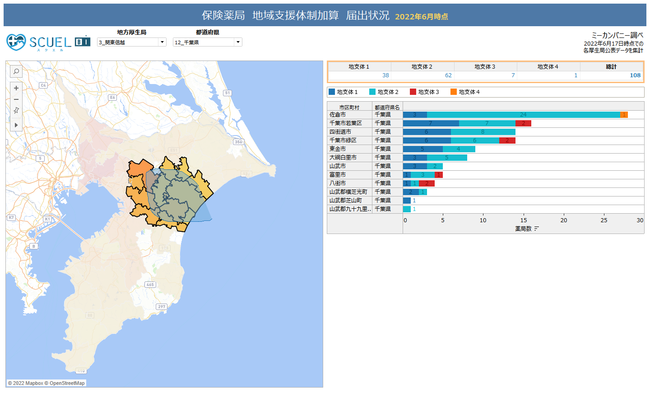Select the 地方厚生局 combo box value

click(x=132, y=42)
